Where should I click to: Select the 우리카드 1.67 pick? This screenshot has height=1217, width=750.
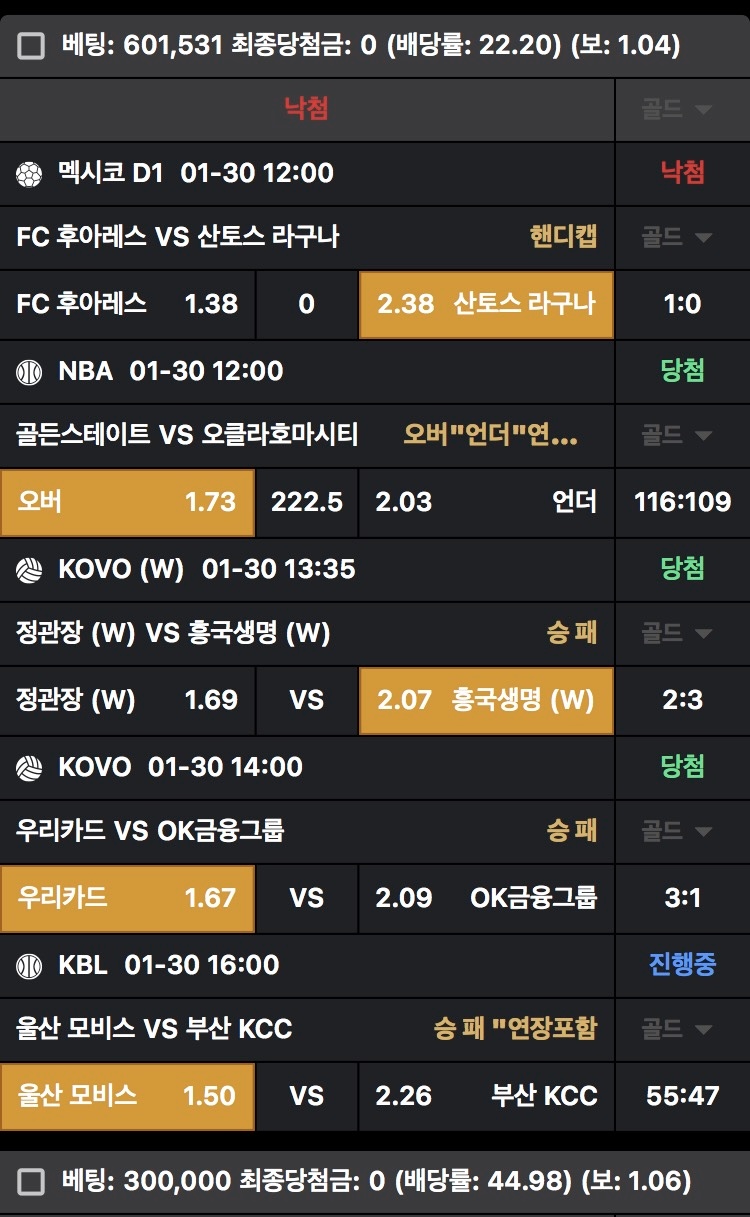click(x=127, y=897)
